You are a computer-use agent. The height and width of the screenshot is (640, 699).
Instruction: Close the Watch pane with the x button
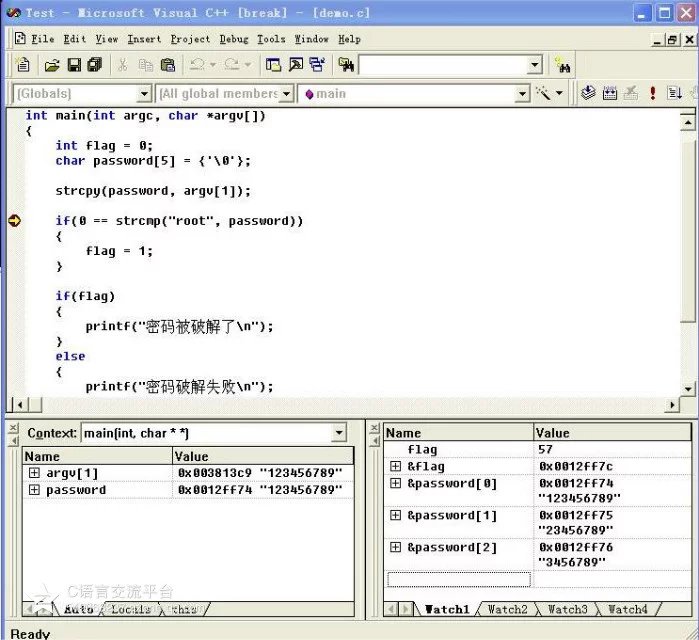(374, 427)
